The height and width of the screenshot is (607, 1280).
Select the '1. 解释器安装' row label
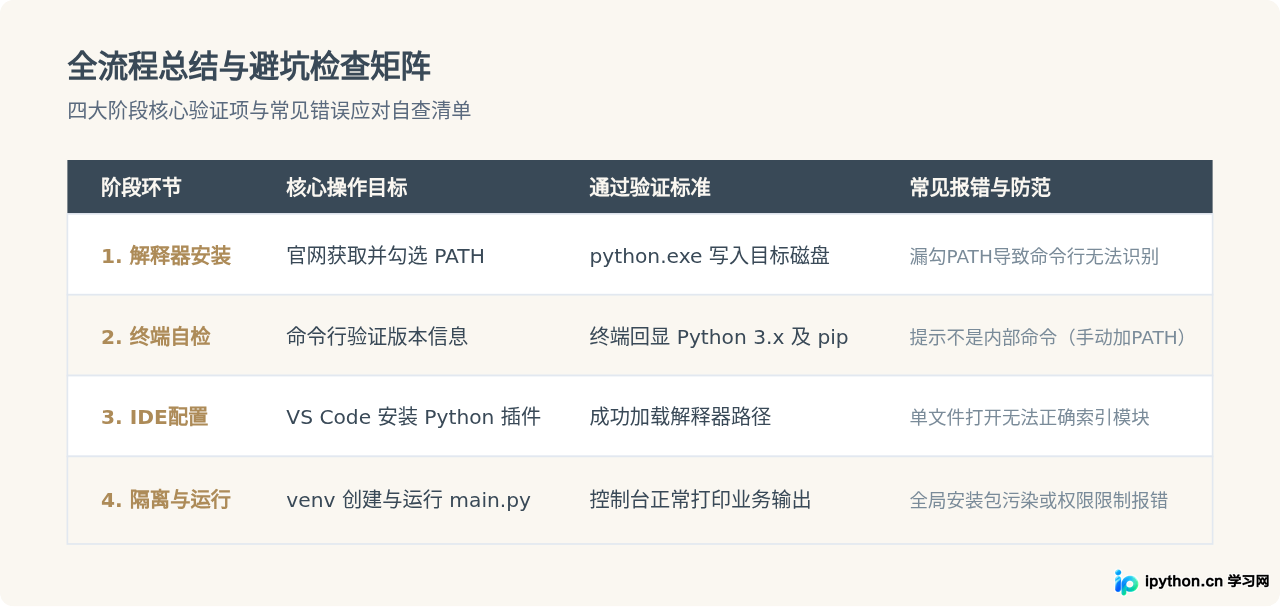point(166,256)
